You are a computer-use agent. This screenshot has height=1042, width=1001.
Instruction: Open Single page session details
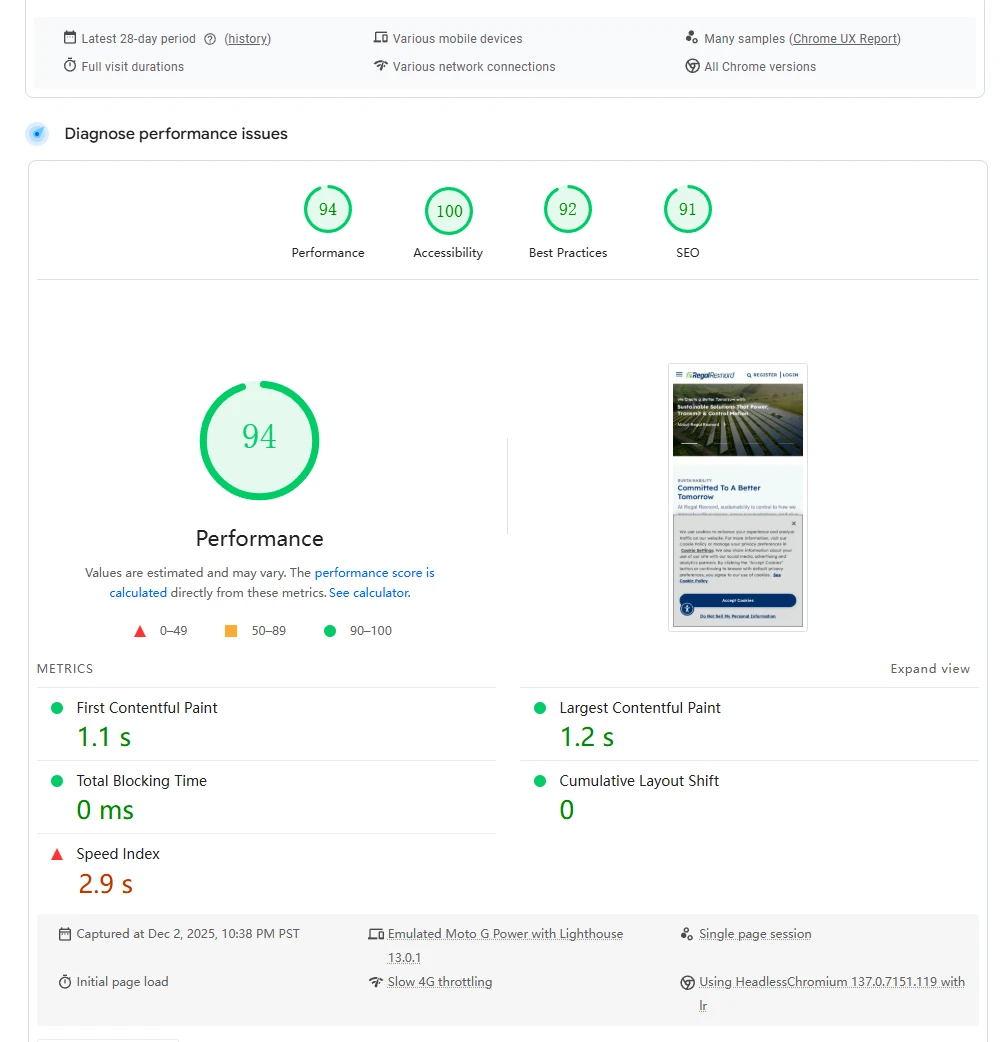tap(755, 934)
